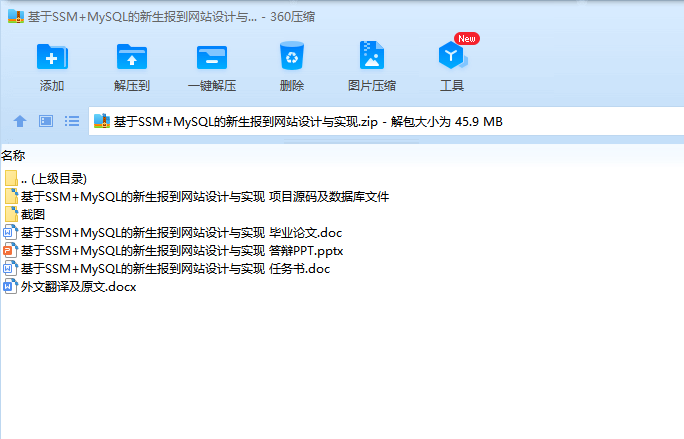This screenshot has width=684, height=439.
Task: Open the 工具 (Tools) icon
Action: pos(452,55)
